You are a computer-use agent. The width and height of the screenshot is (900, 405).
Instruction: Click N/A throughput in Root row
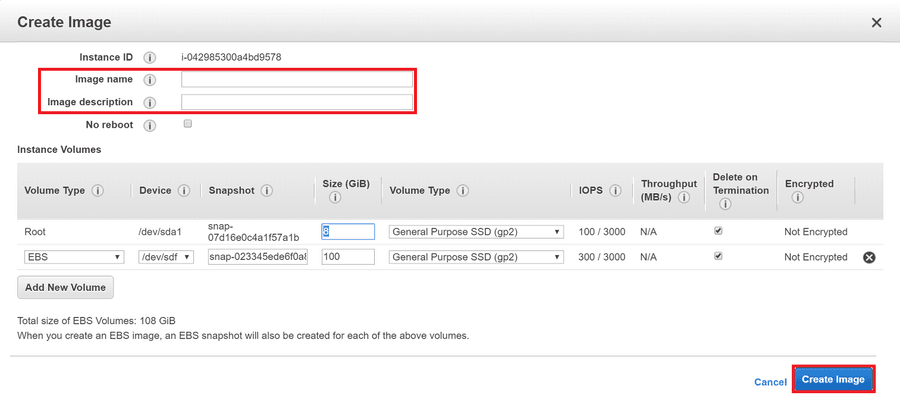coord(649,232)
